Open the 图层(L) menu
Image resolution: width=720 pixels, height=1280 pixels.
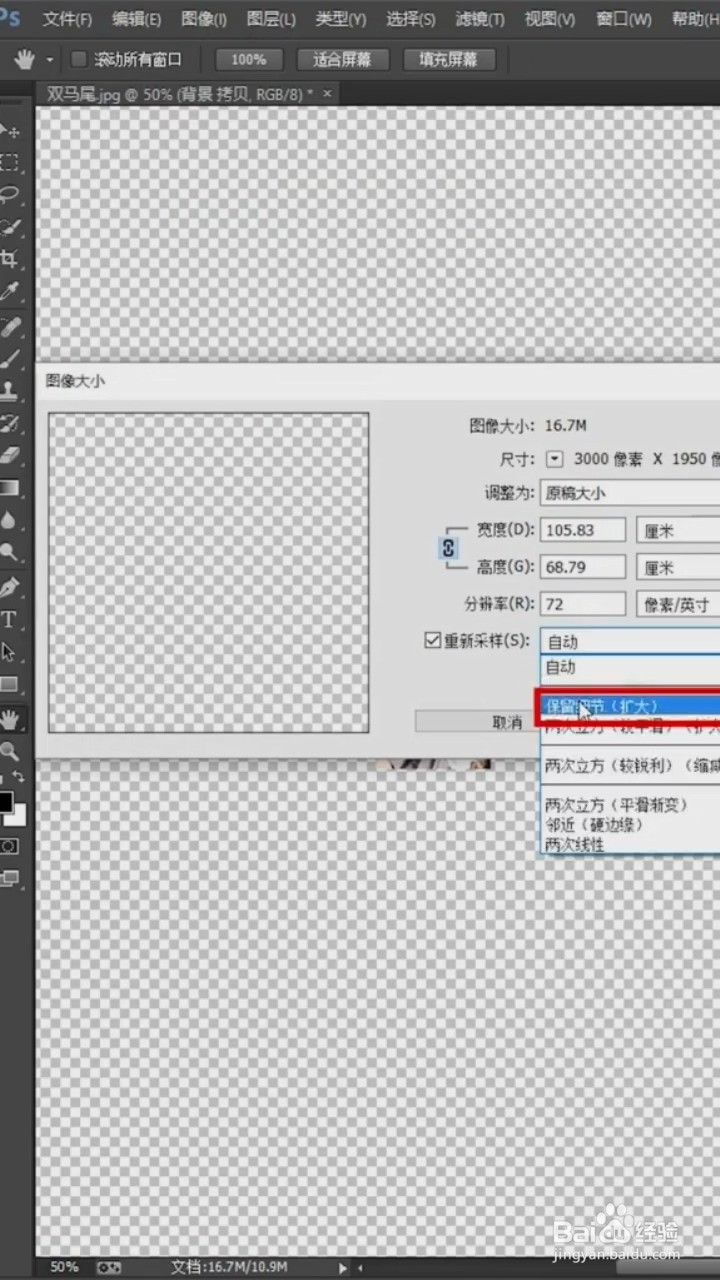pyautogui.click(x=271, y=19)
